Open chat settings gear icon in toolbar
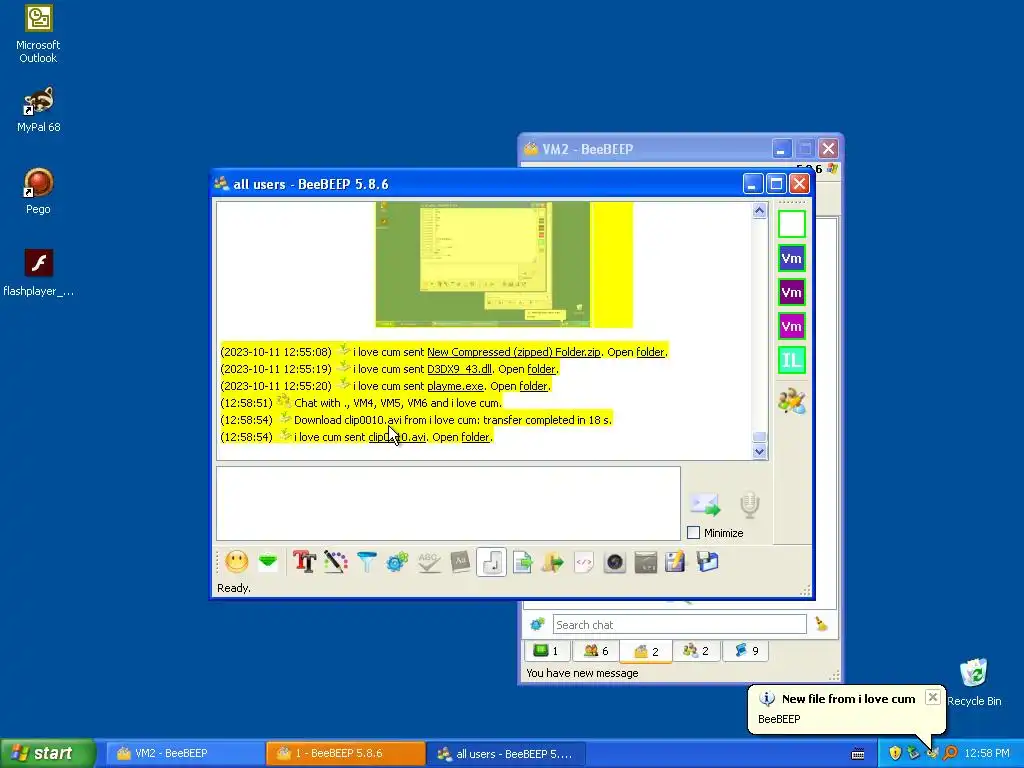Viewport: 1024px width, 768px height. pos(397,562)
